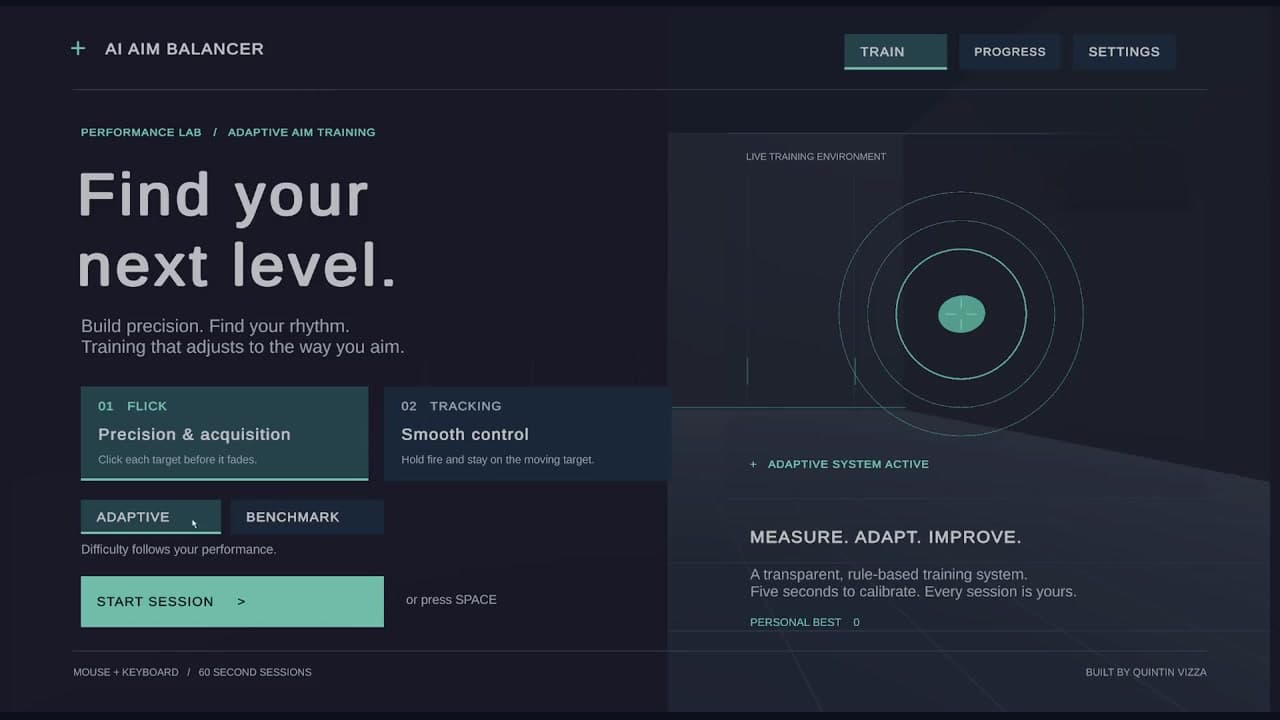Click the plus icon beside Adaptive System Active
Image resolution: width=1280 pixels, height=720 pixels.
(754, 464)
